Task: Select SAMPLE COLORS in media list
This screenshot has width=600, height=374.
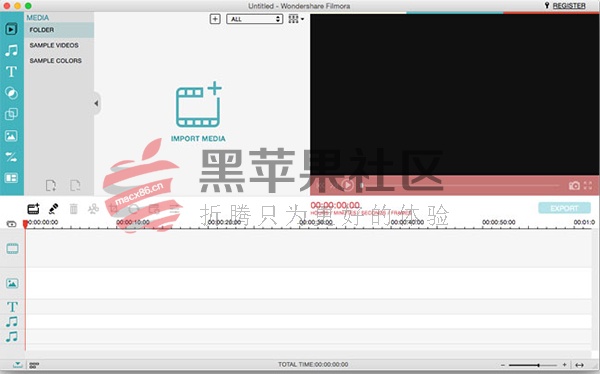Action: pyautogui.click(x=55, y=60)
